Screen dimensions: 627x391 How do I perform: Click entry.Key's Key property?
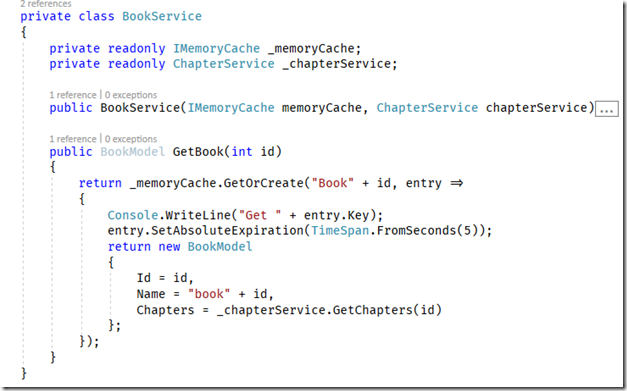point(358,215)
